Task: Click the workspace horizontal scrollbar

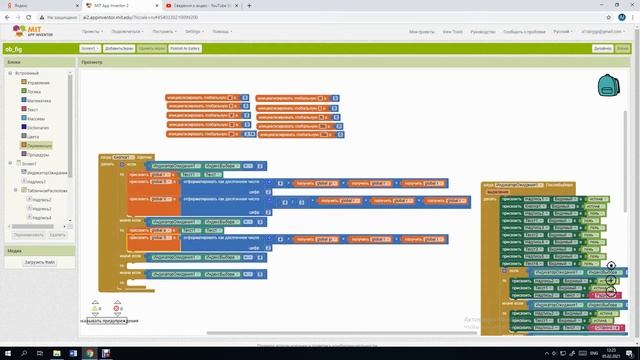Action: (x=342, y=333)
